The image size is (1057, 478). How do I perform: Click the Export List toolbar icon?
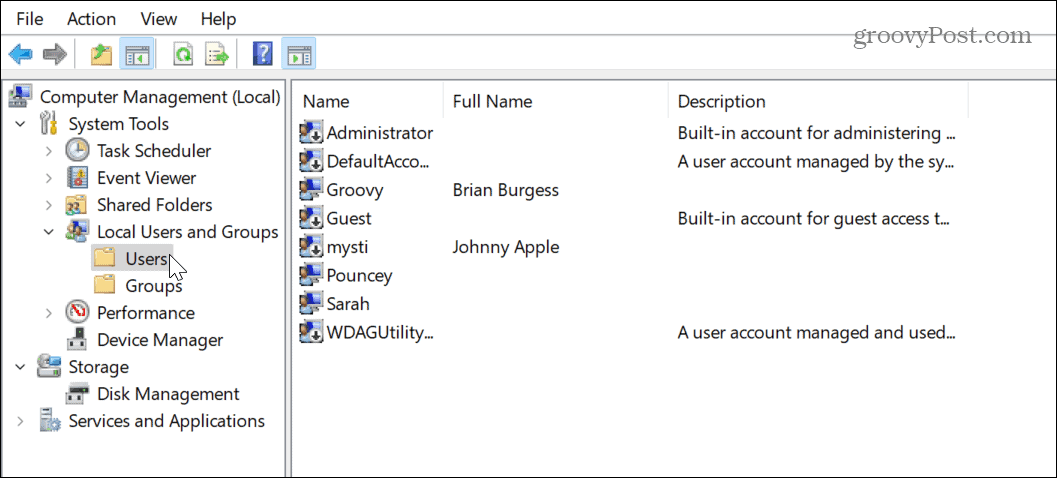pyautogui.click(x=217, y=54)
